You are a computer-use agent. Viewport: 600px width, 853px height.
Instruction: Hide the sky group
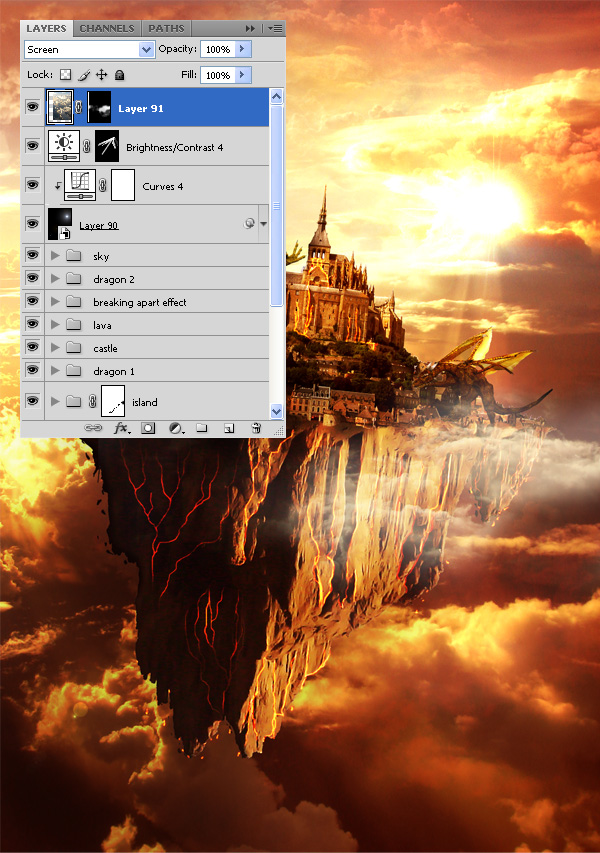click(33, 255)
